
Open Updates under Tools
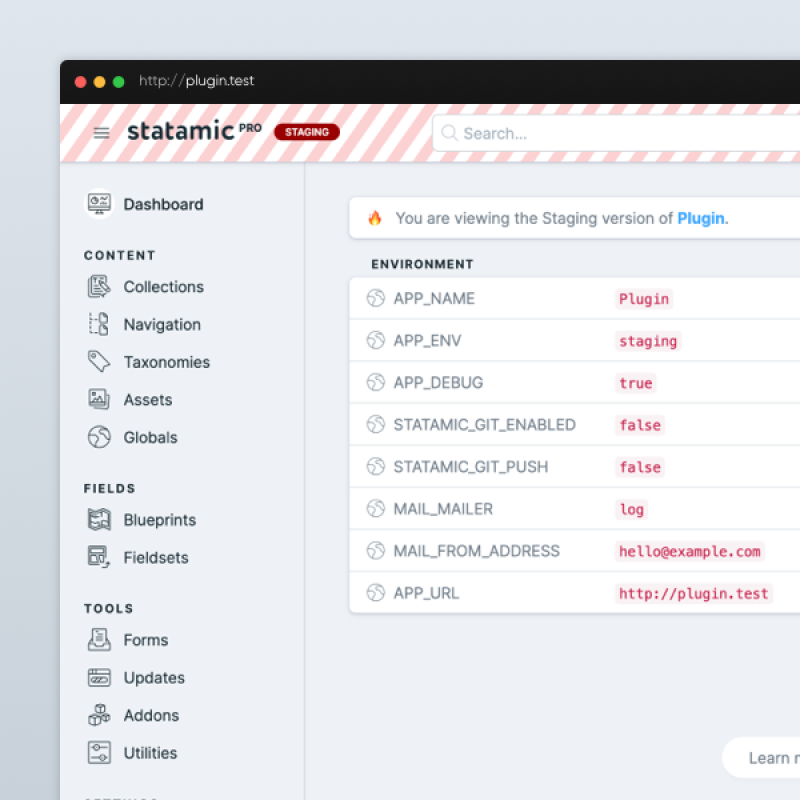click(154, 678)
